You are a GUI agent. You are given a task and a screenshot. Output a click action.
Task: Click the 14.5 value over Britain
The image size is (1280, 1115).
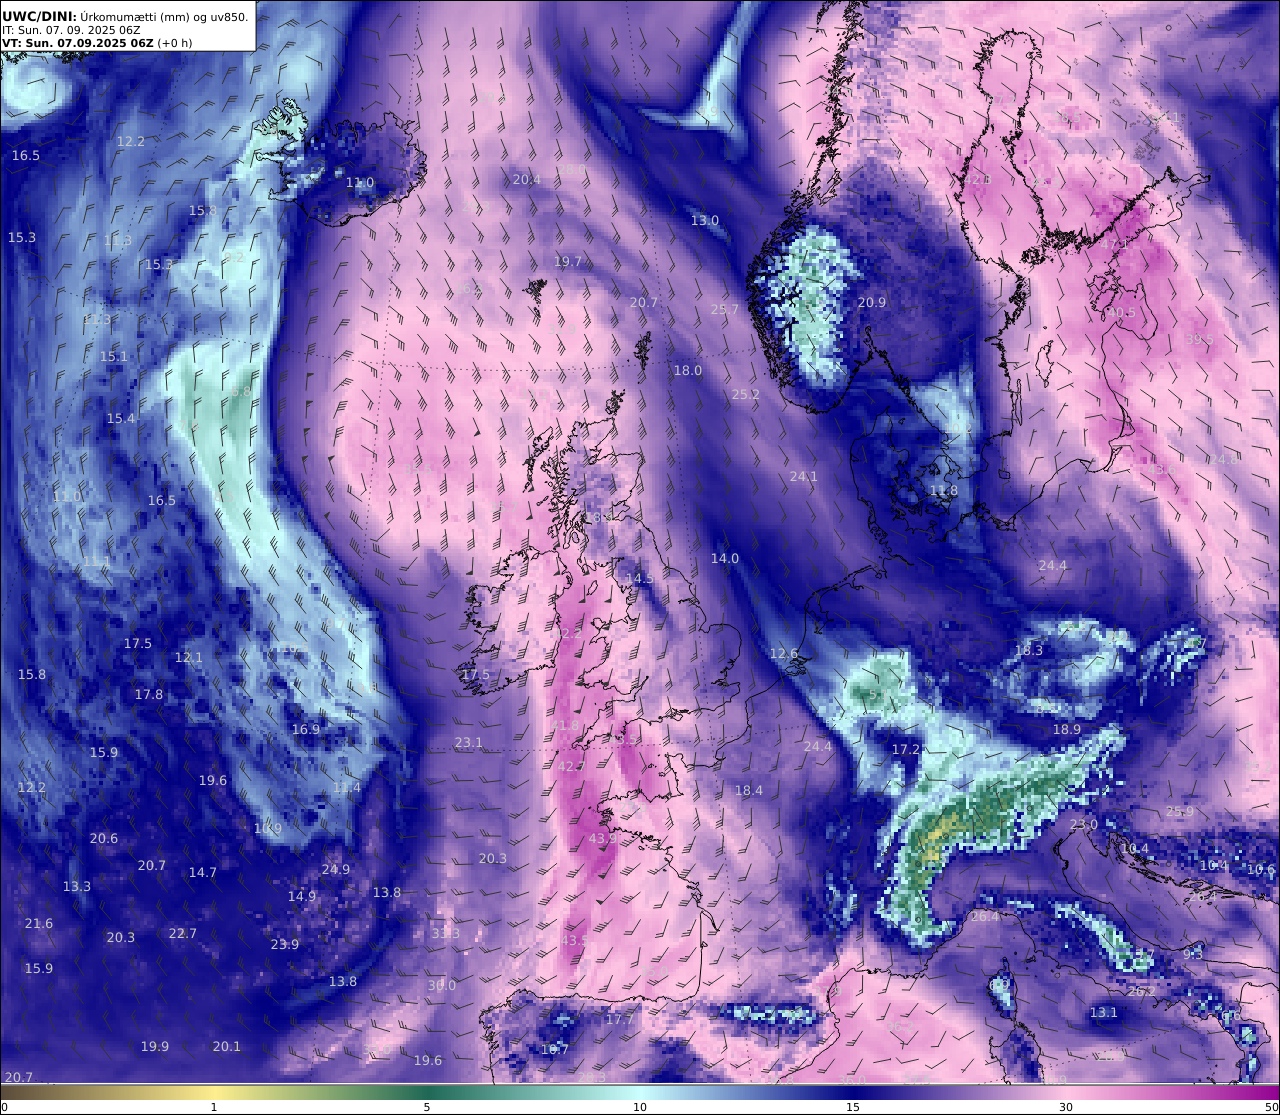640,578
